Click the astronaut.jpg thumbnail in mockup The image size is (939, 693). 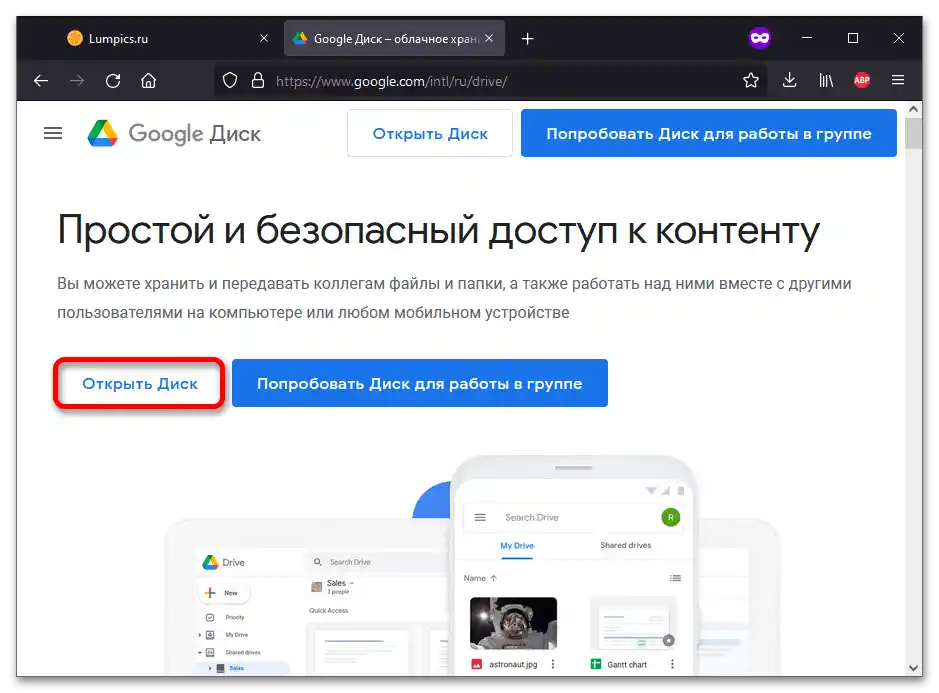click(x=513, y=623)
